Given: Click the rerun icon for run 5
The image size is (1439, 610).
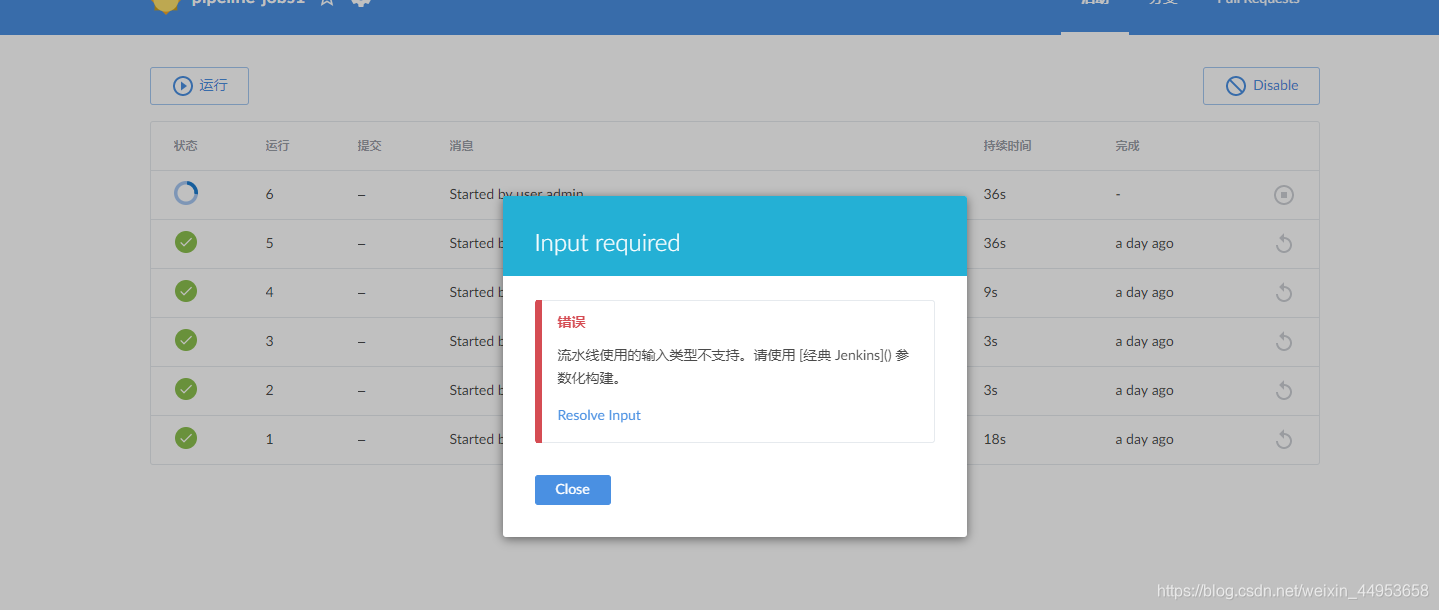Looking at the screenshot, I should point(1284,244).
